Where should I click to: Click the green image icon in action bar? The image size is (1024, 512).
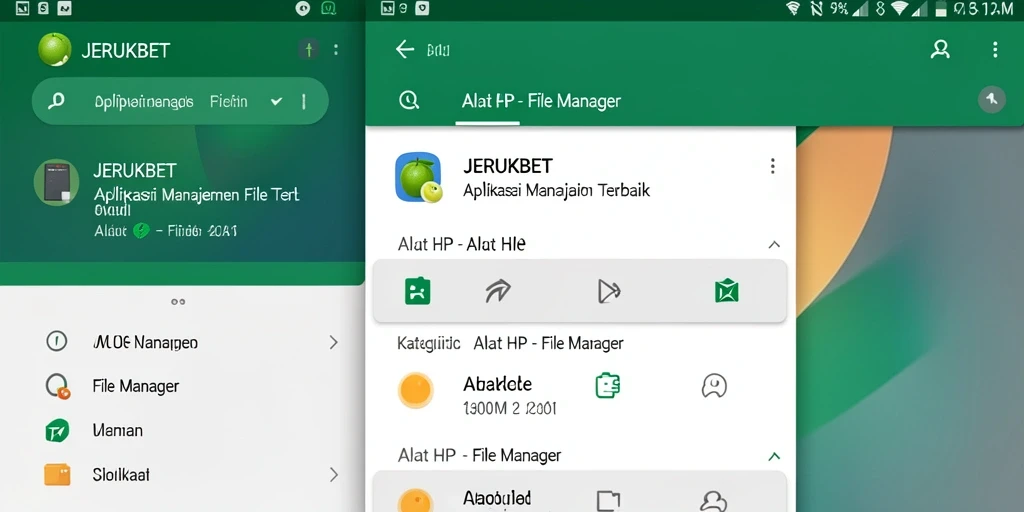[x=417, y=291]
